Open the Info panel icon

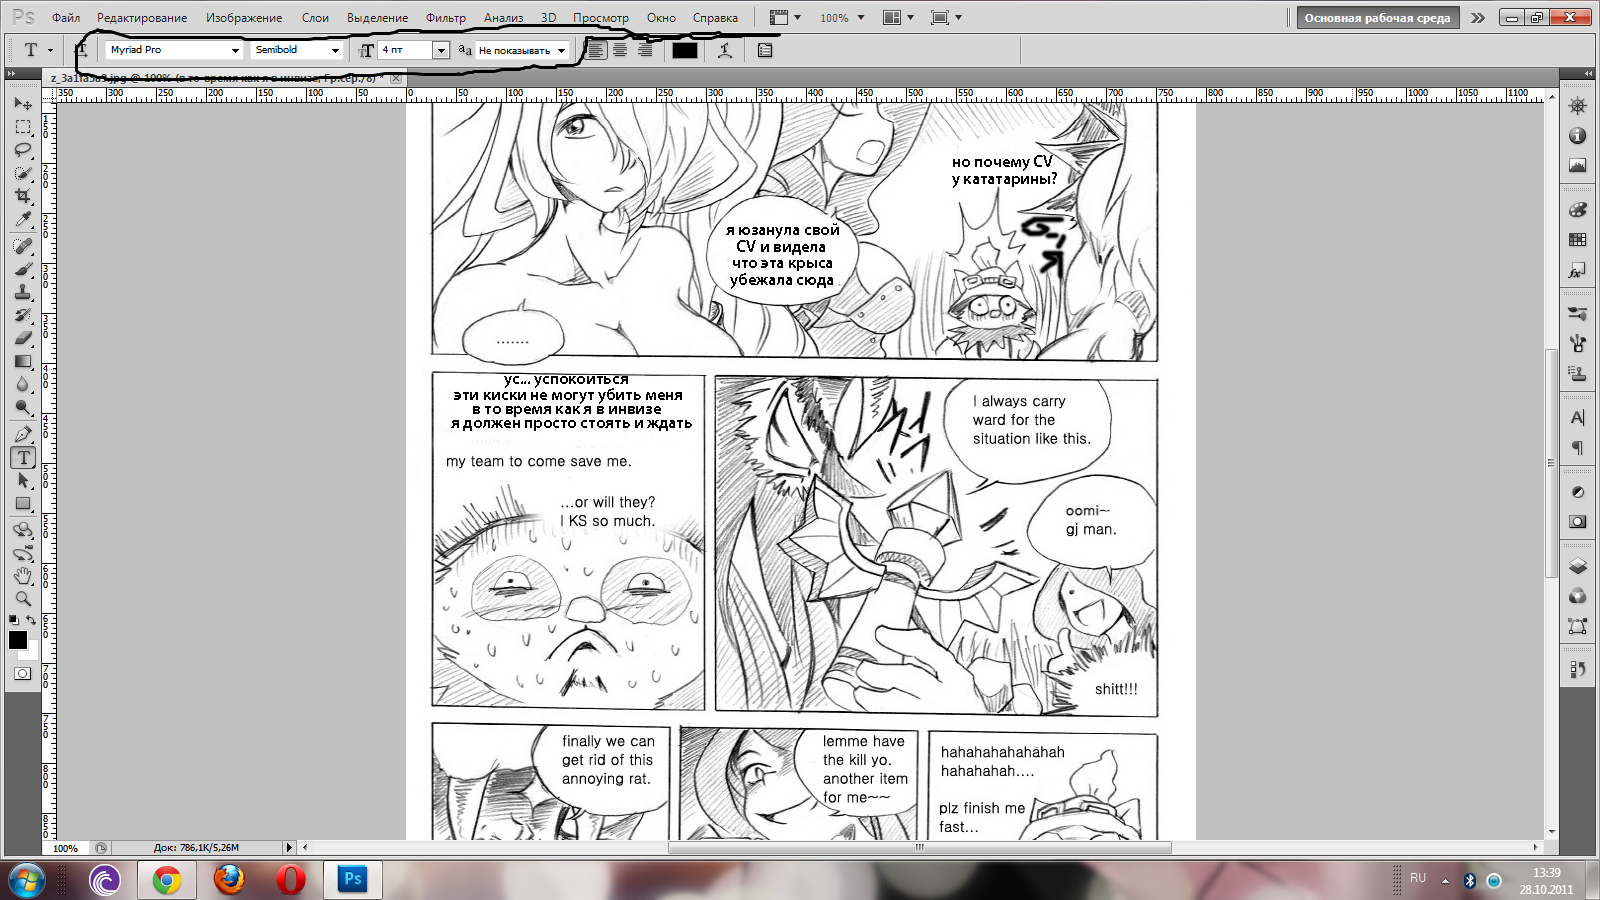point(1578,136)
